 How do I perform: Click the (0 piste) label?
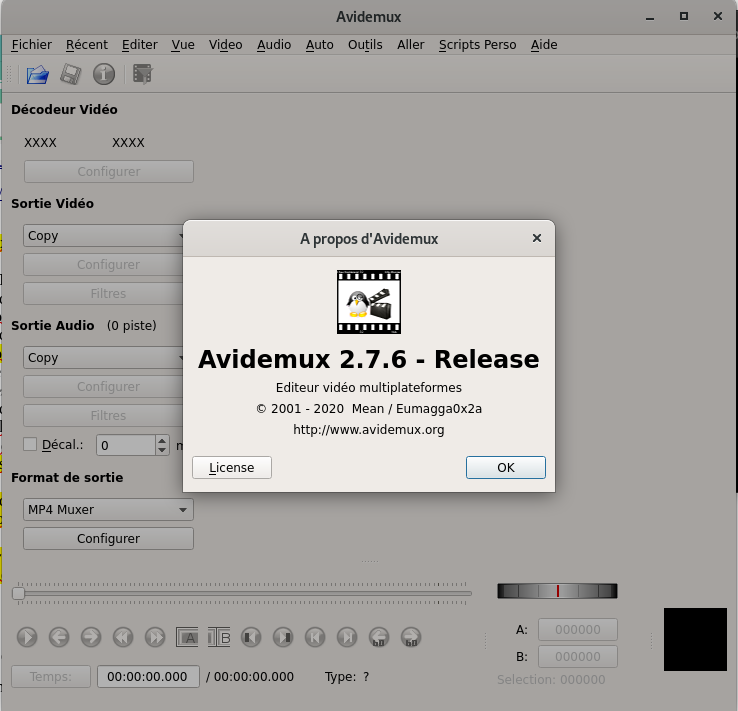tap(131, 326)
